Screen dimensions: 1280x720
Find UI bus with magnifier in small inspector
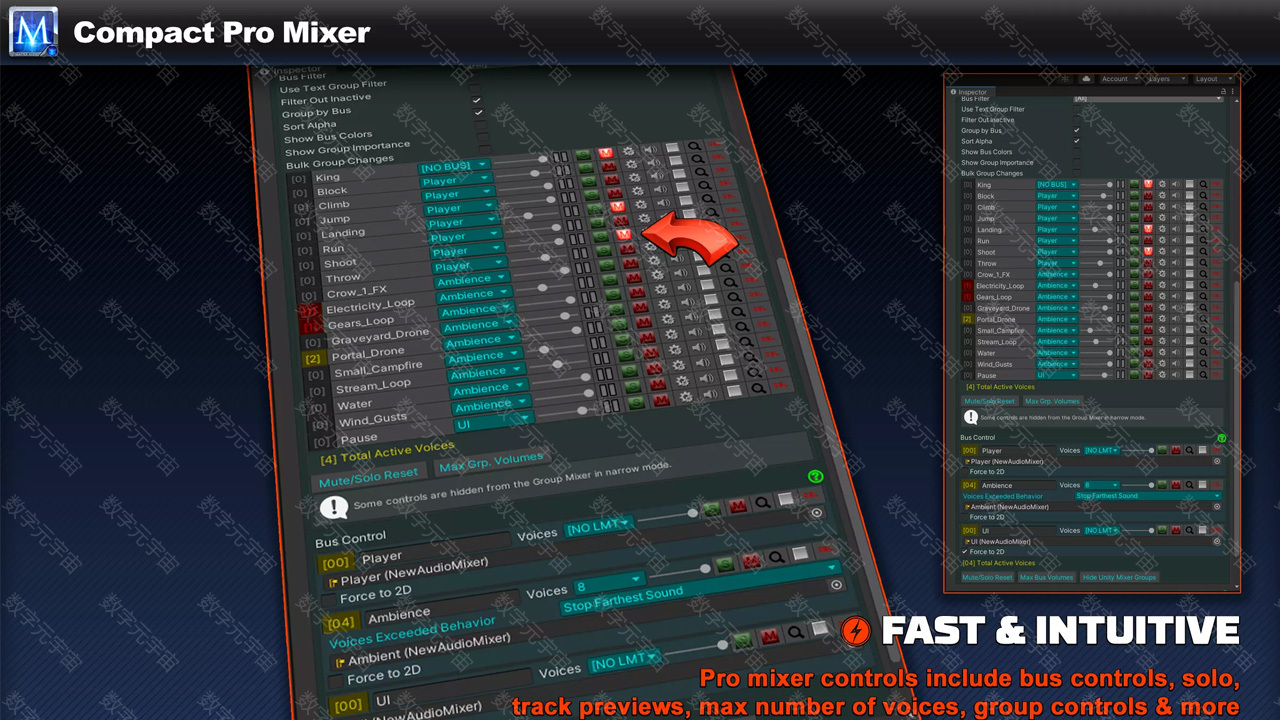point(1189,530)
